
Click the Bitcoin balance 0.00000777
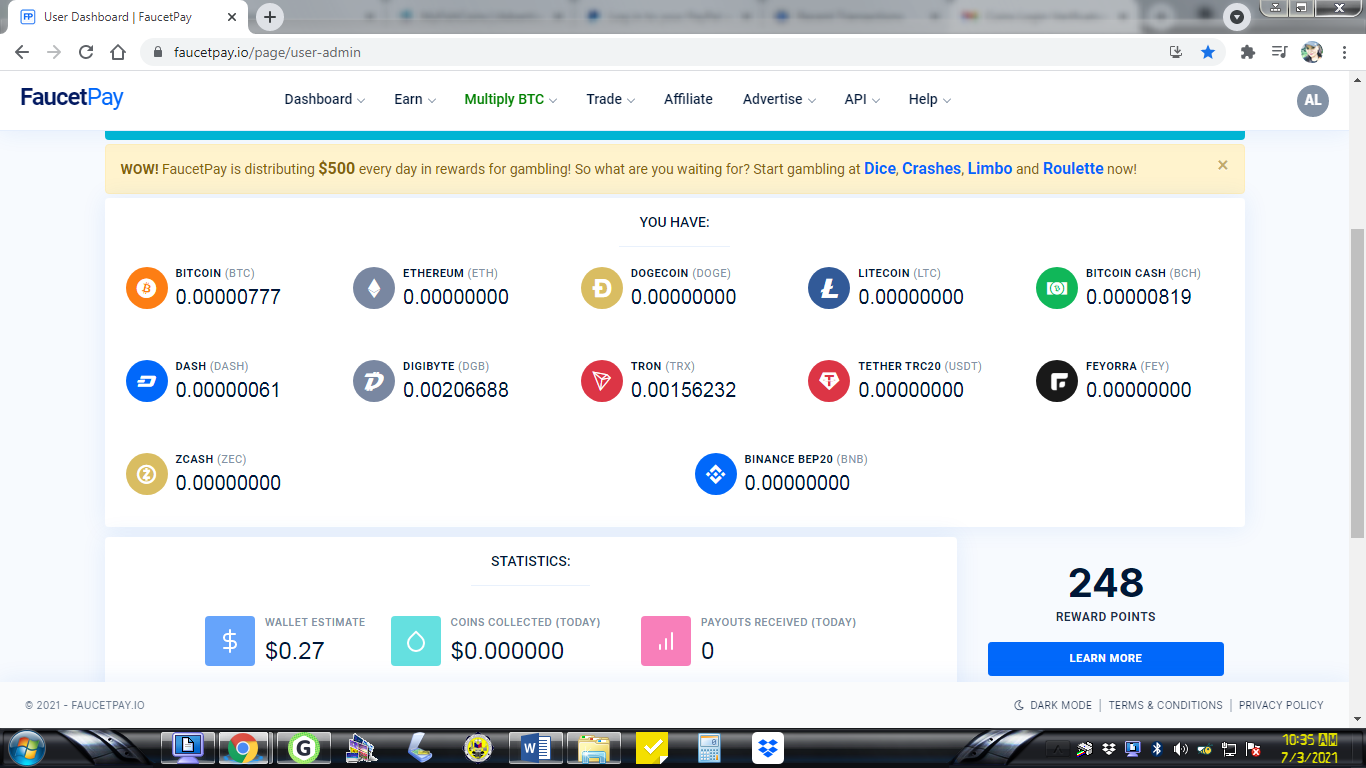point(228,297)
